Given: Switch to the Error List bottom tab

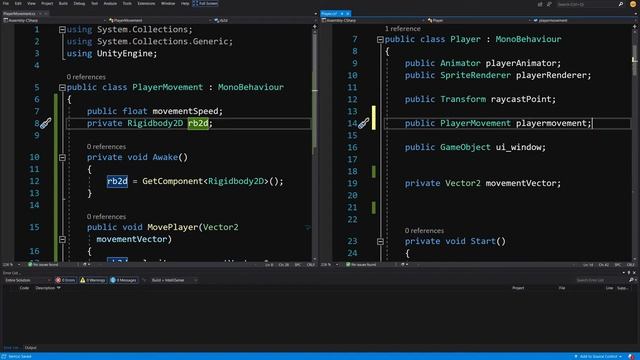Looking at the screenshot, I should (11, 348).
